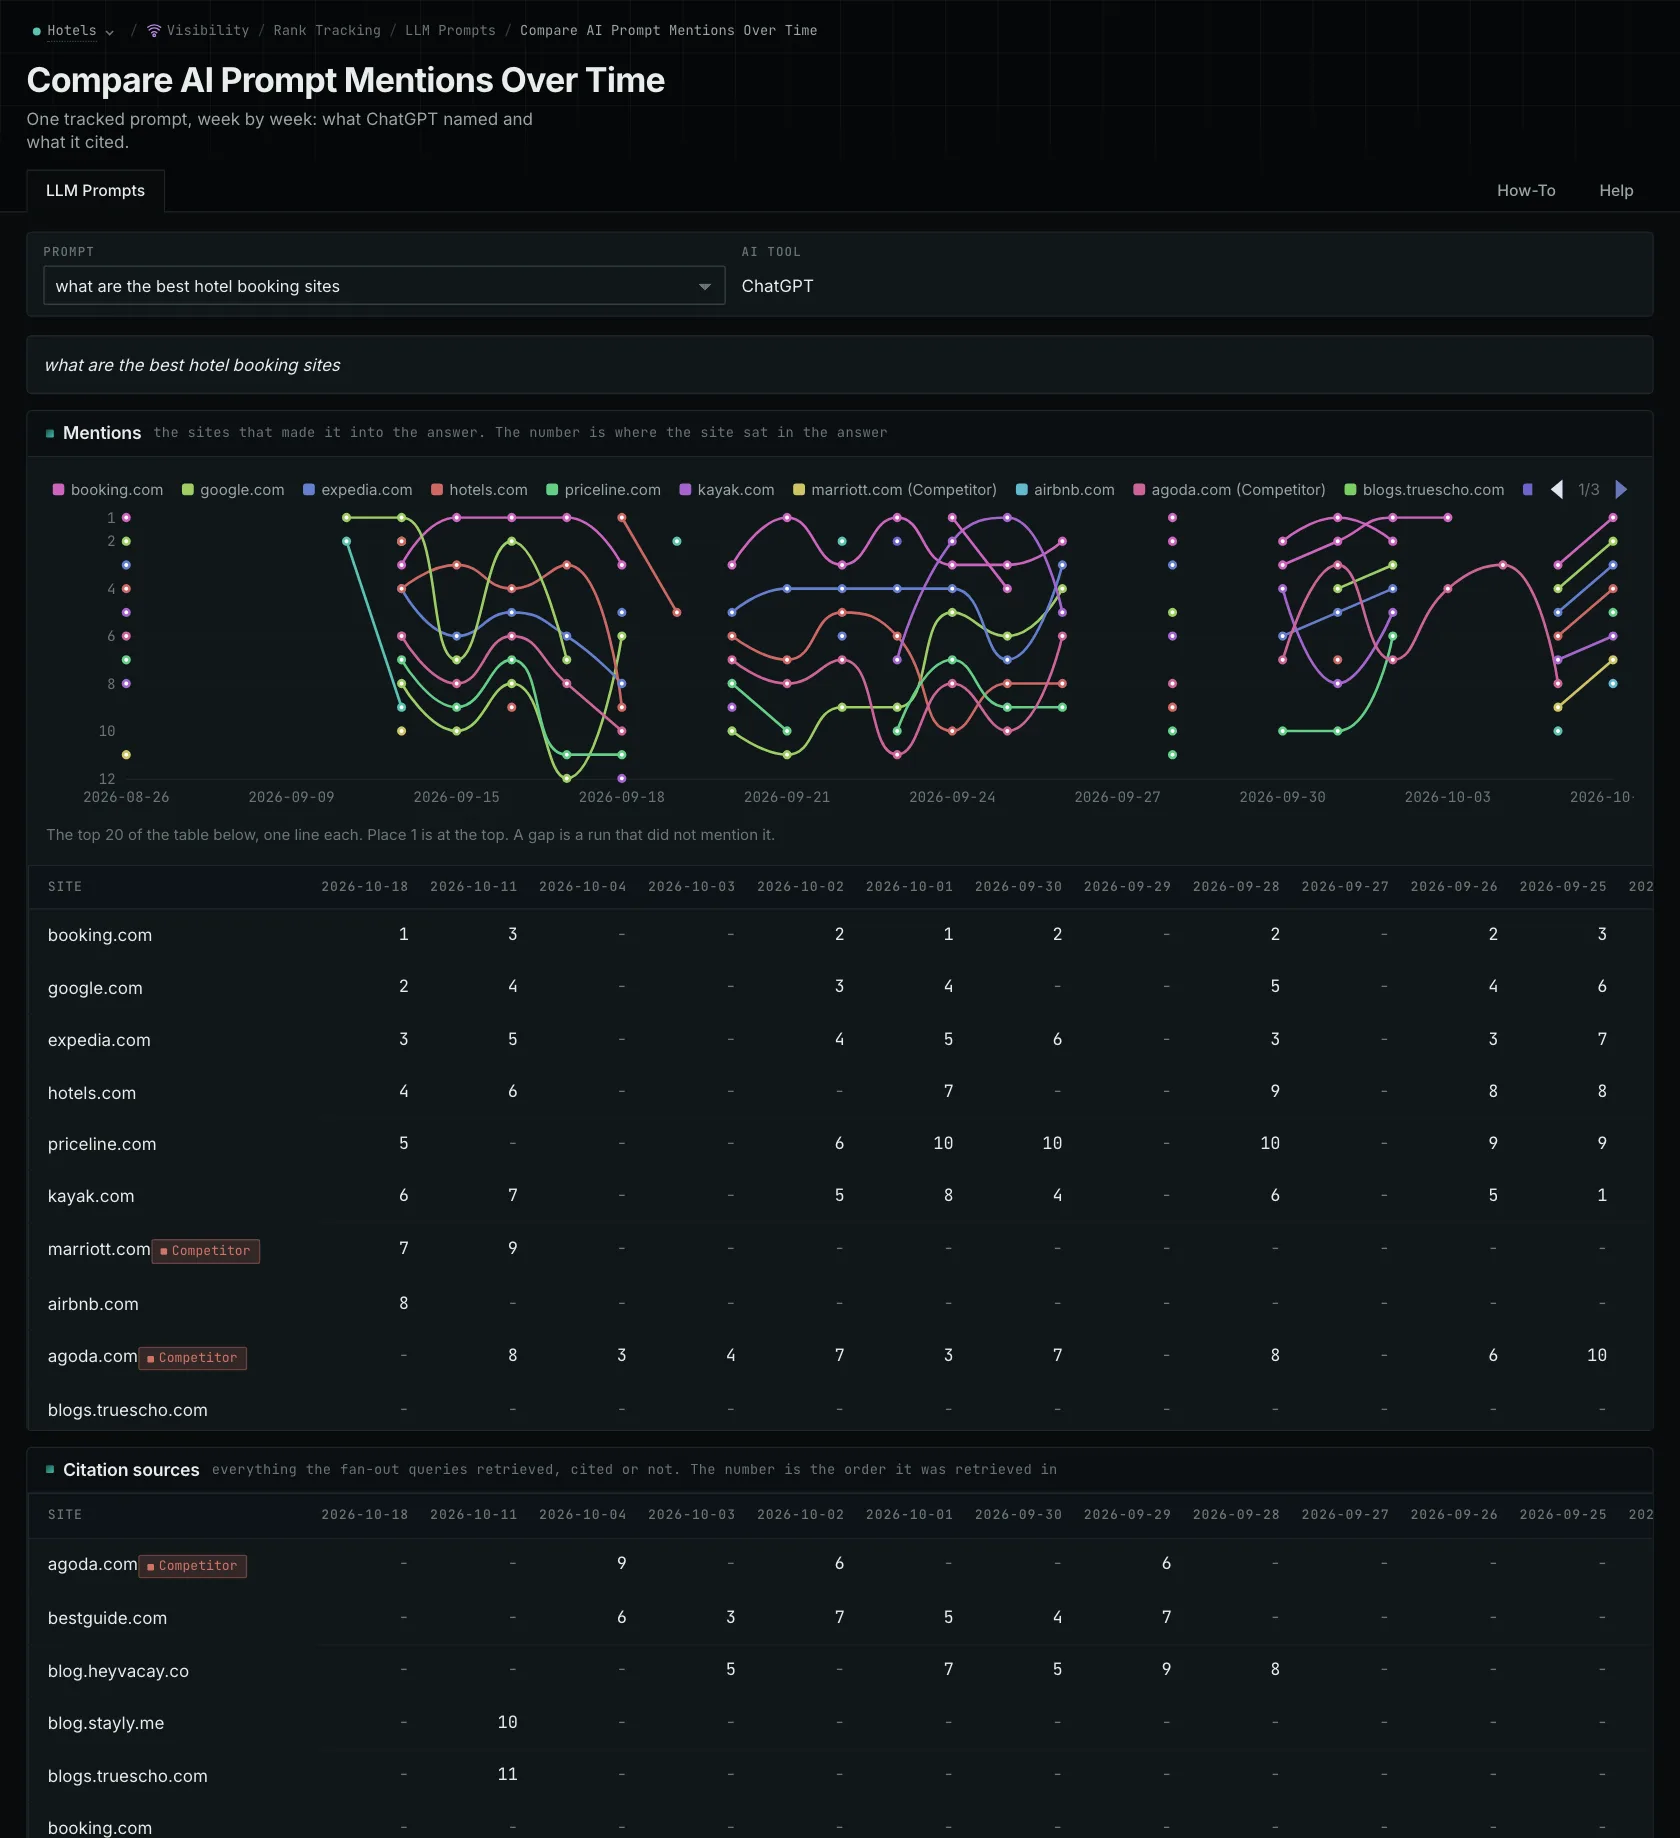Toggle booking.com series in legend

[108, 490]
